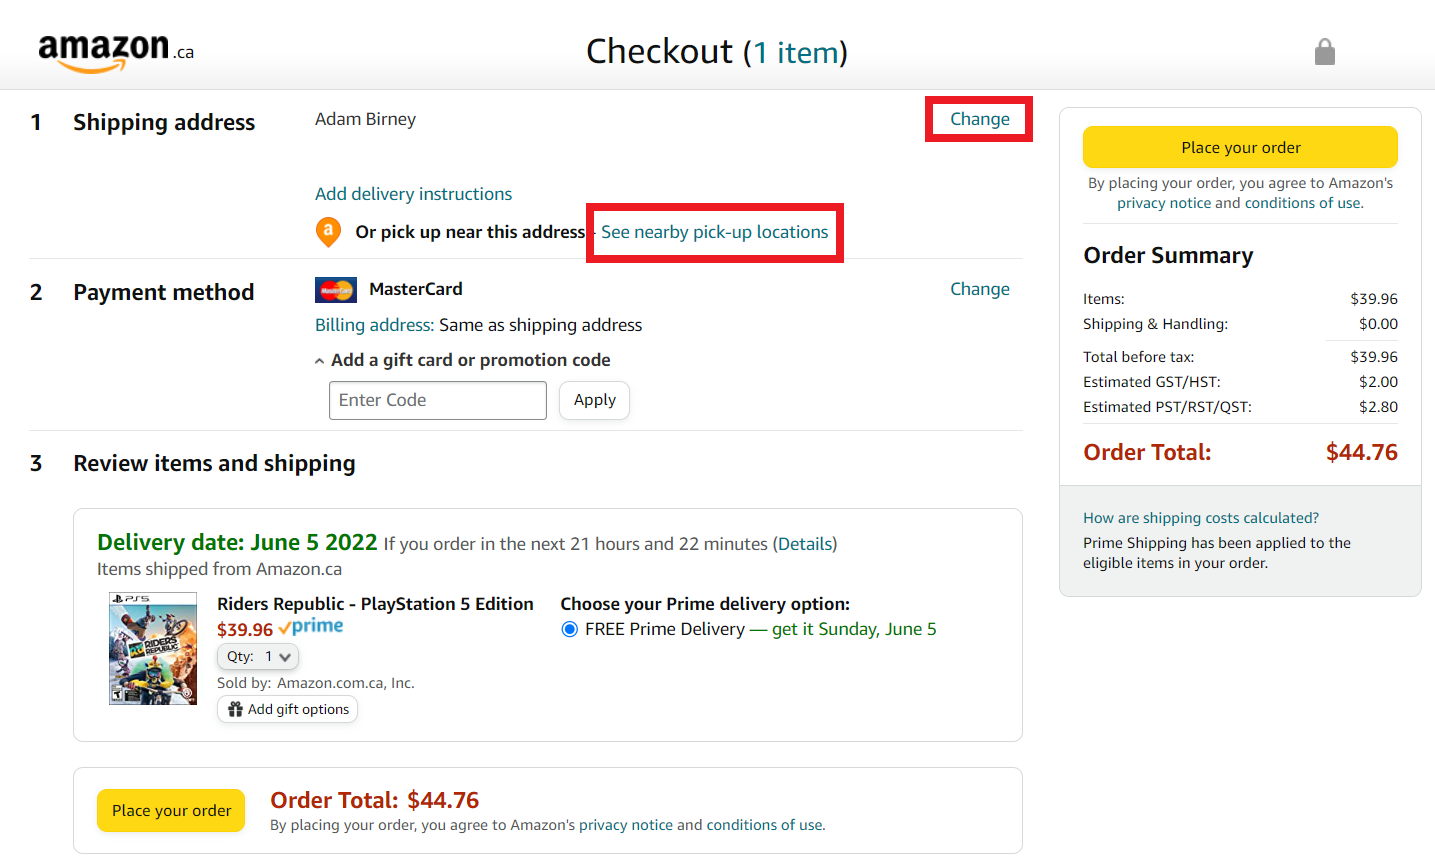Click how shipping costs are calculated
This screenshot has width=1435, height=868.
(x=1200, y=517)
